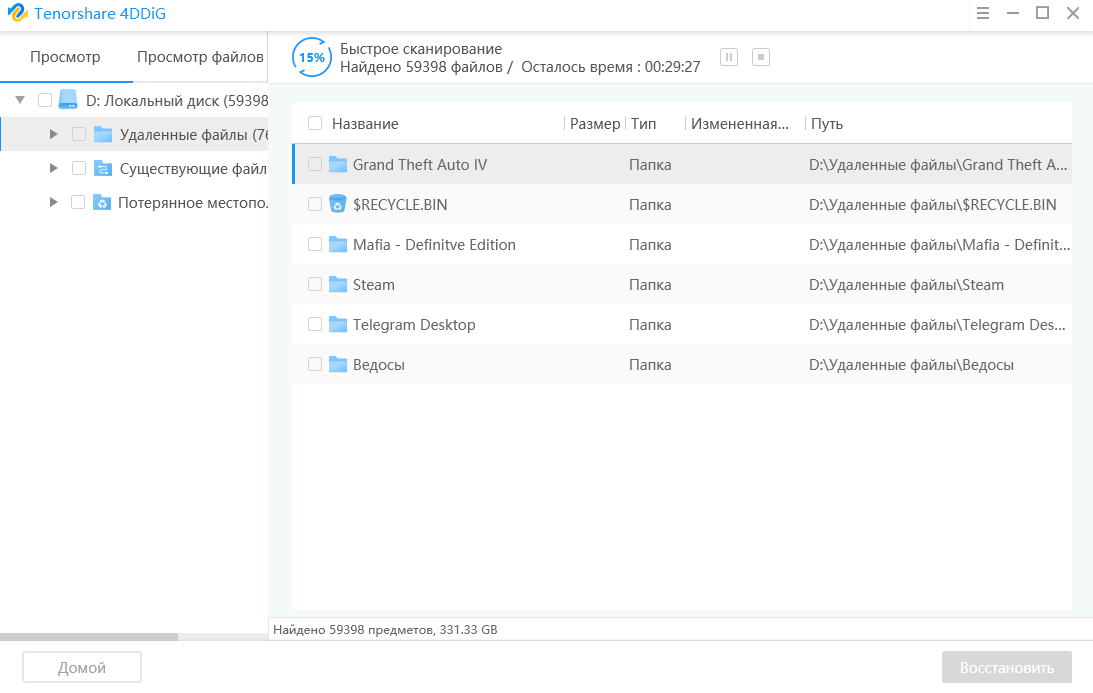Image resolution: width=1093 pixels, height=693 pixels.
Task: Click path D:\Удаленные файлы\Steam
Action: (906, 284)
